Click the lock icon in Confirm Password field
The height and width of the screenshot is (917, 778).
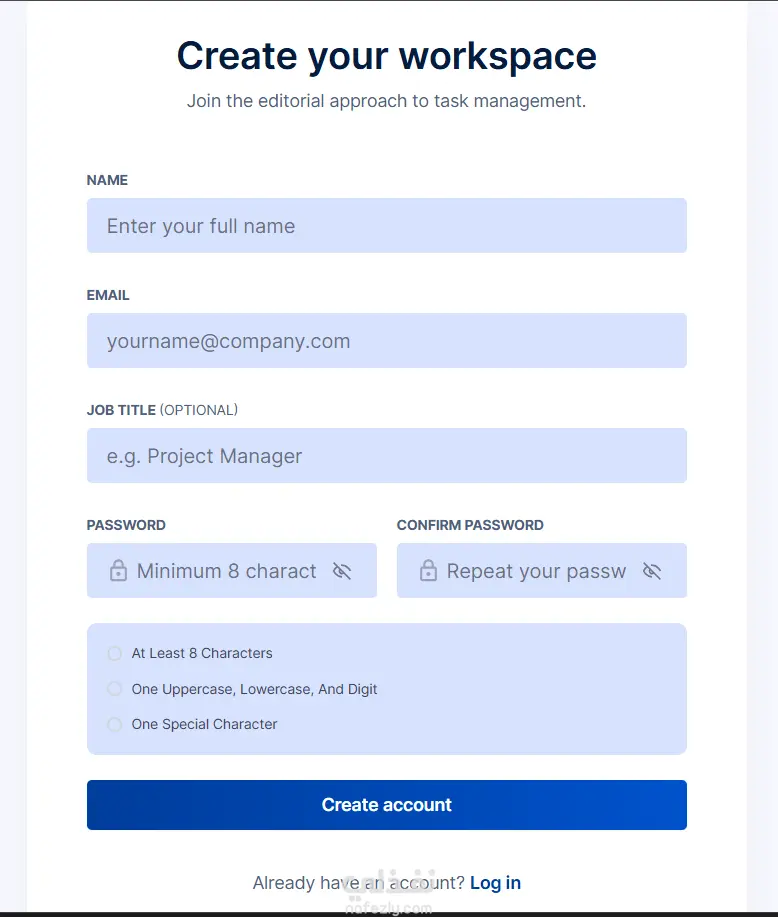point(428,570)
